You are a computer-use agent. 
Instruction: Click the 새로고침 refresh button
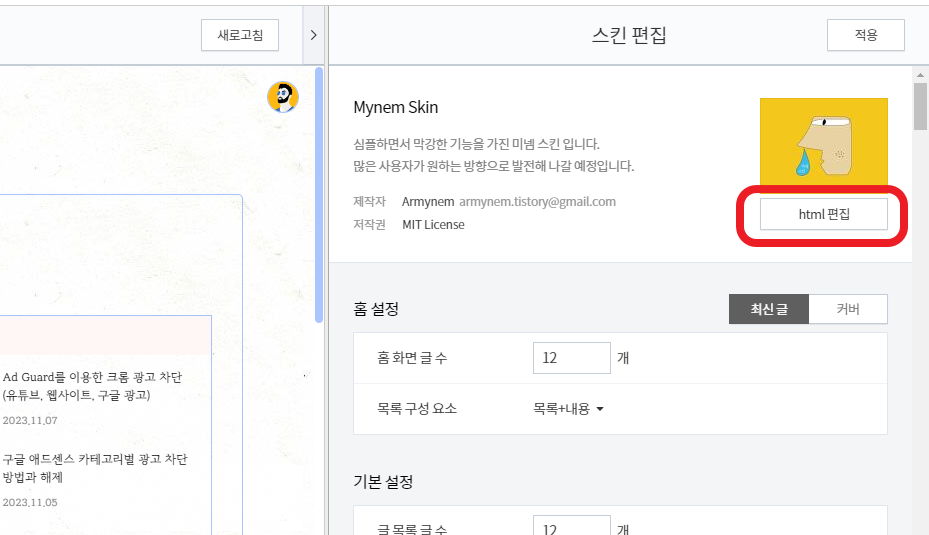tap(240, 35)
